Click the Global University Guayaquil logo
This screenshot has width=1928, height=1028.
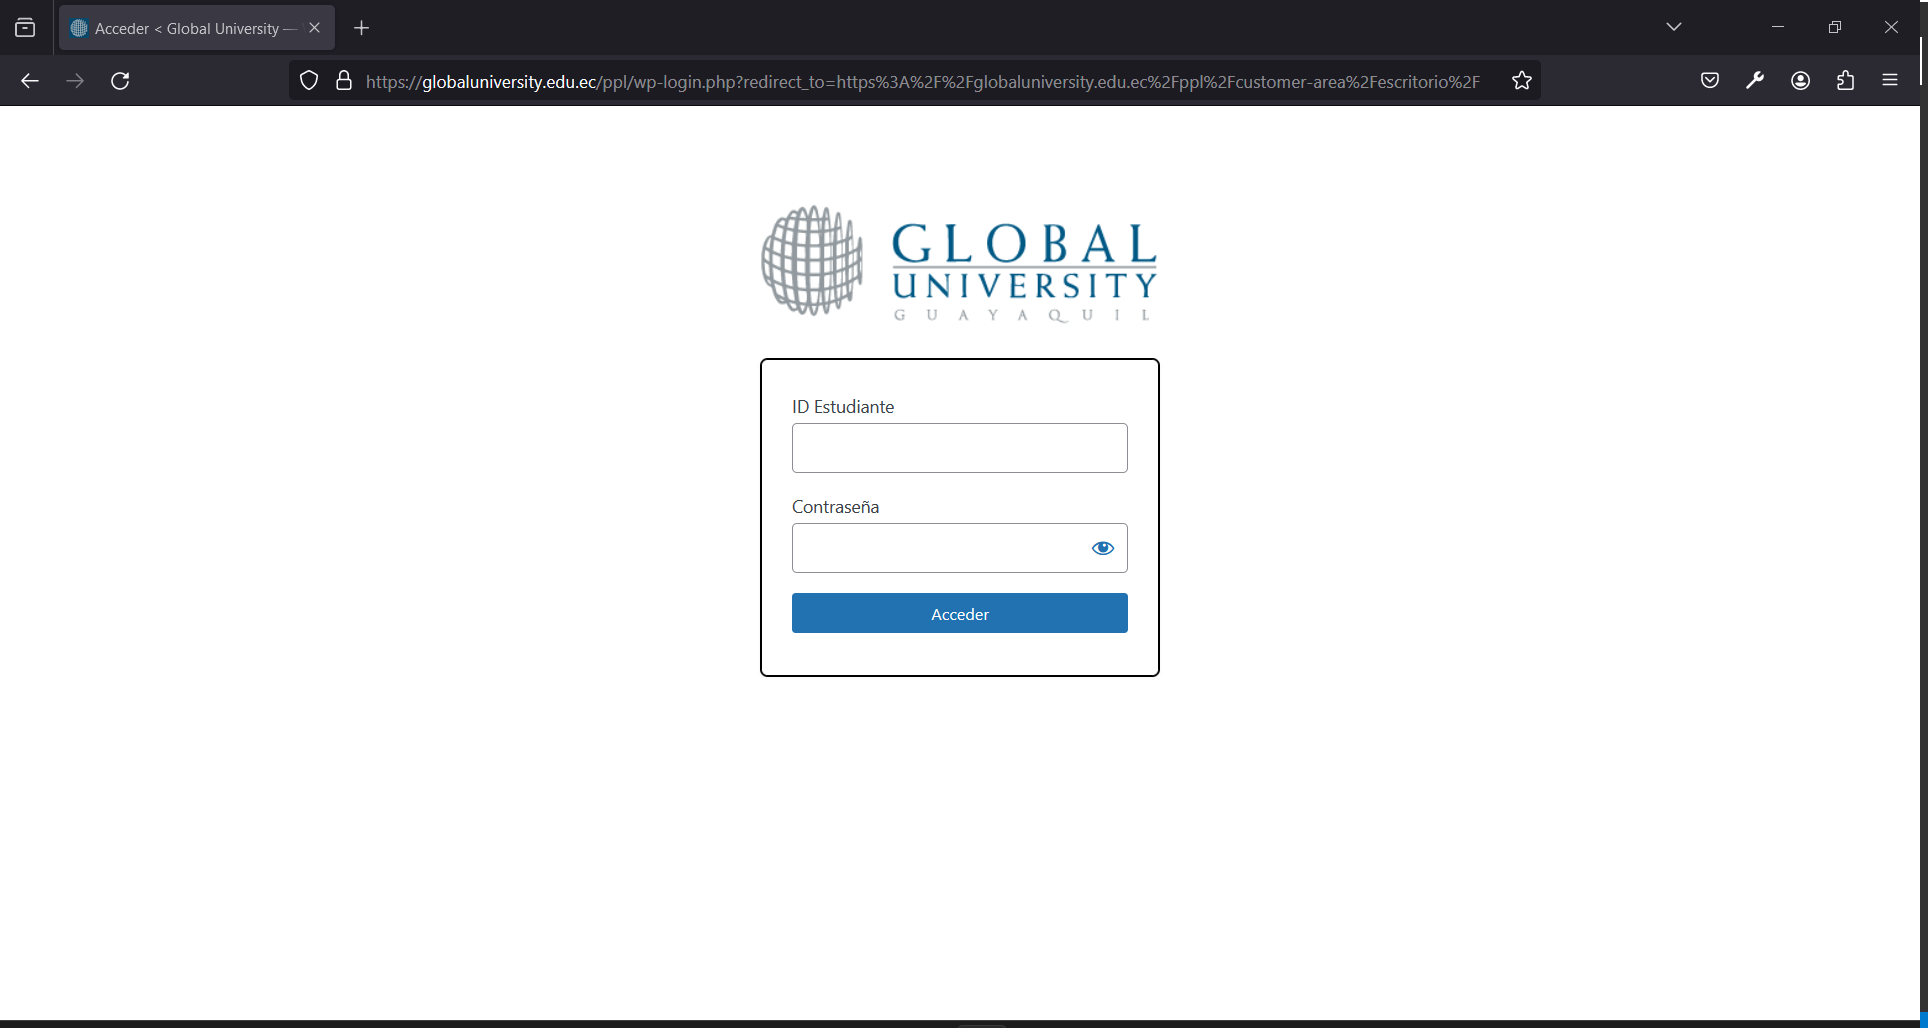coord(960,263)
